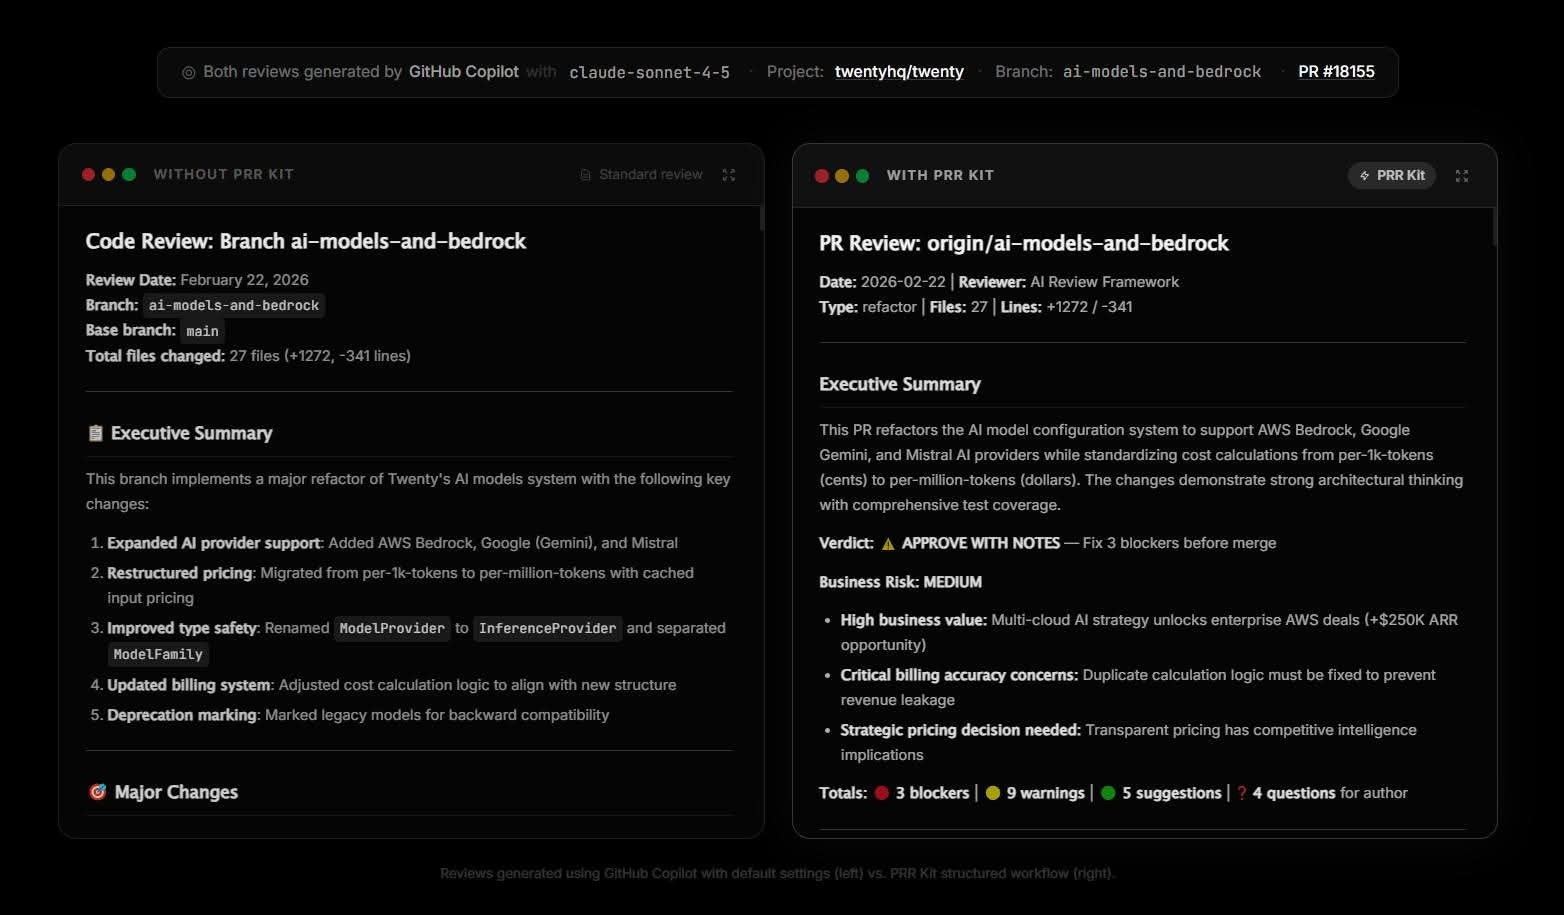Switch to the WITH PRR KIT panel

pyautogui.click(x=939, y=174)
